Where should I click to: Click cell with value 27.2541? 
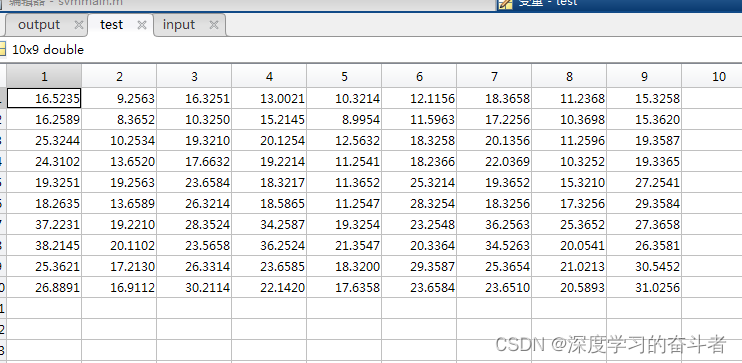point(644,182)
